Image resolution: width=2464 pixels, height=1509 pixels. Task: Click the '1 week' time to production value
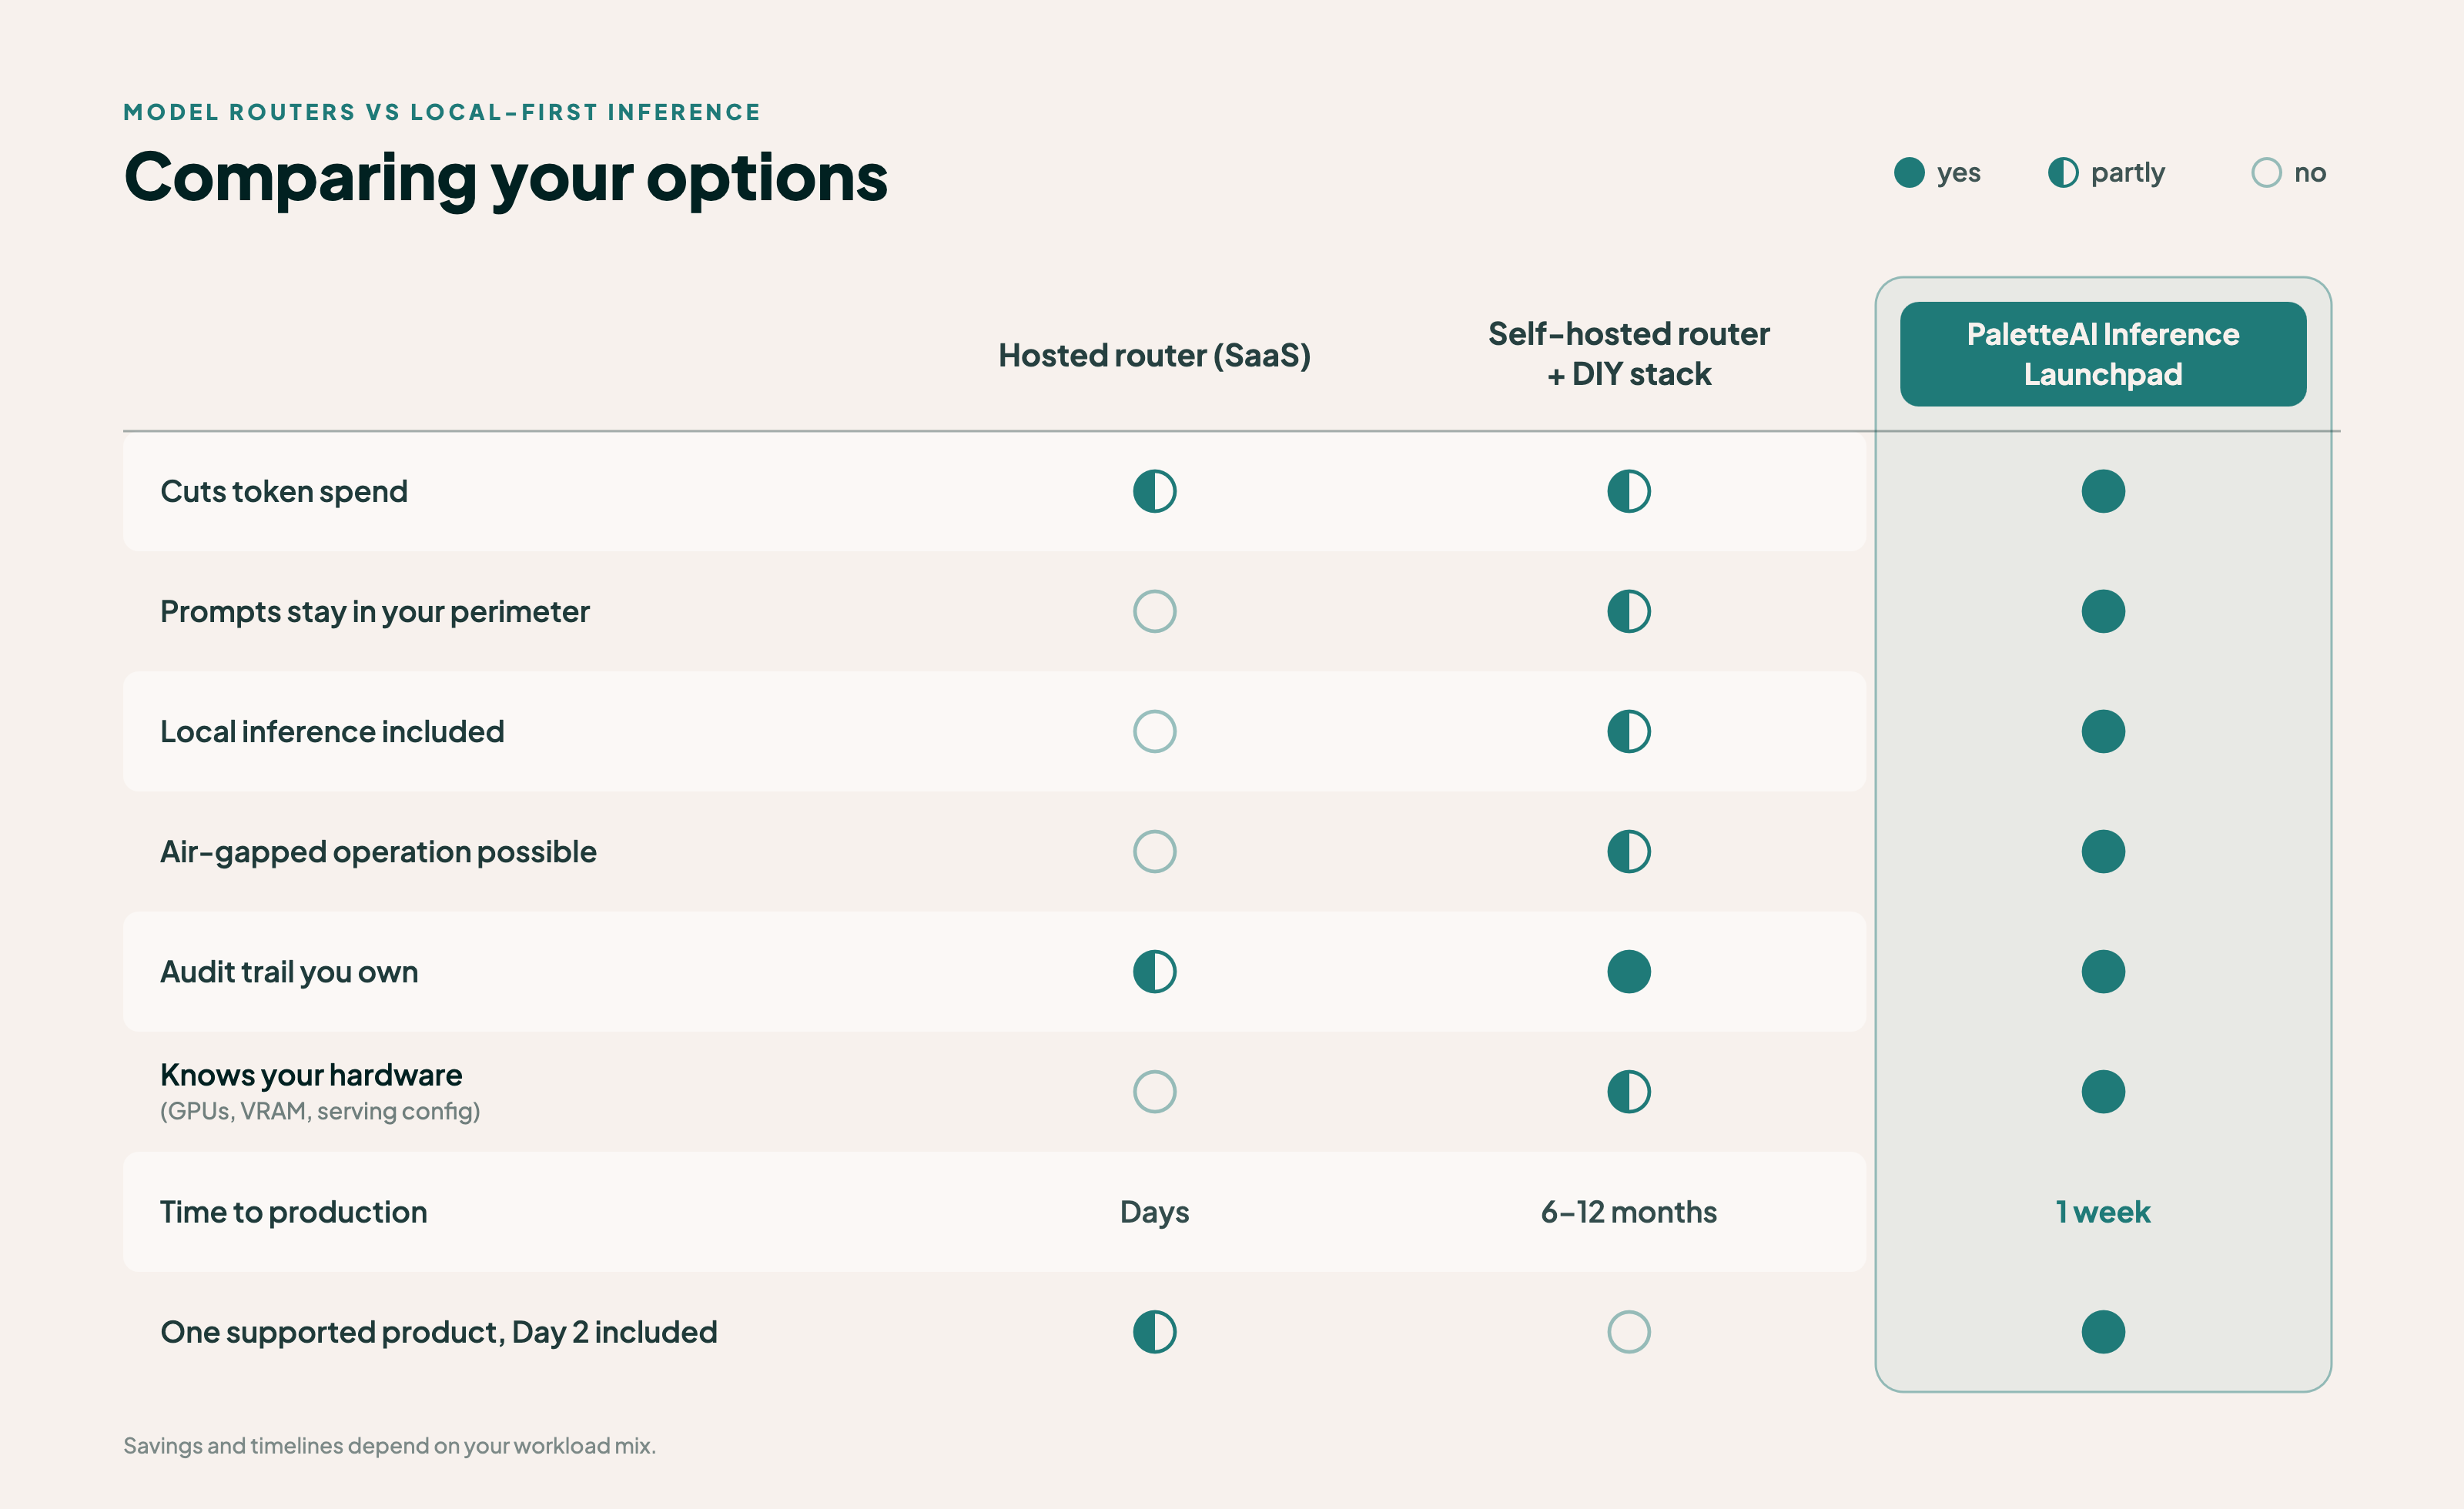[2103, 1212]
